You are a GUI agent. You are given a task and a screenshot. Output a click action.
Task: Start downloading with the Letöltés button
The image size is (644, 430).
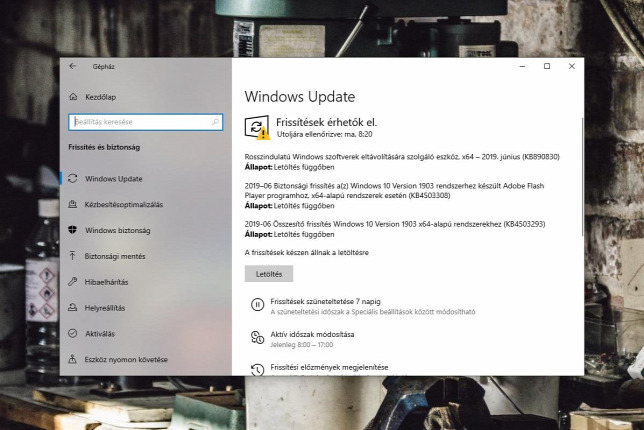(x=269, y=274)
